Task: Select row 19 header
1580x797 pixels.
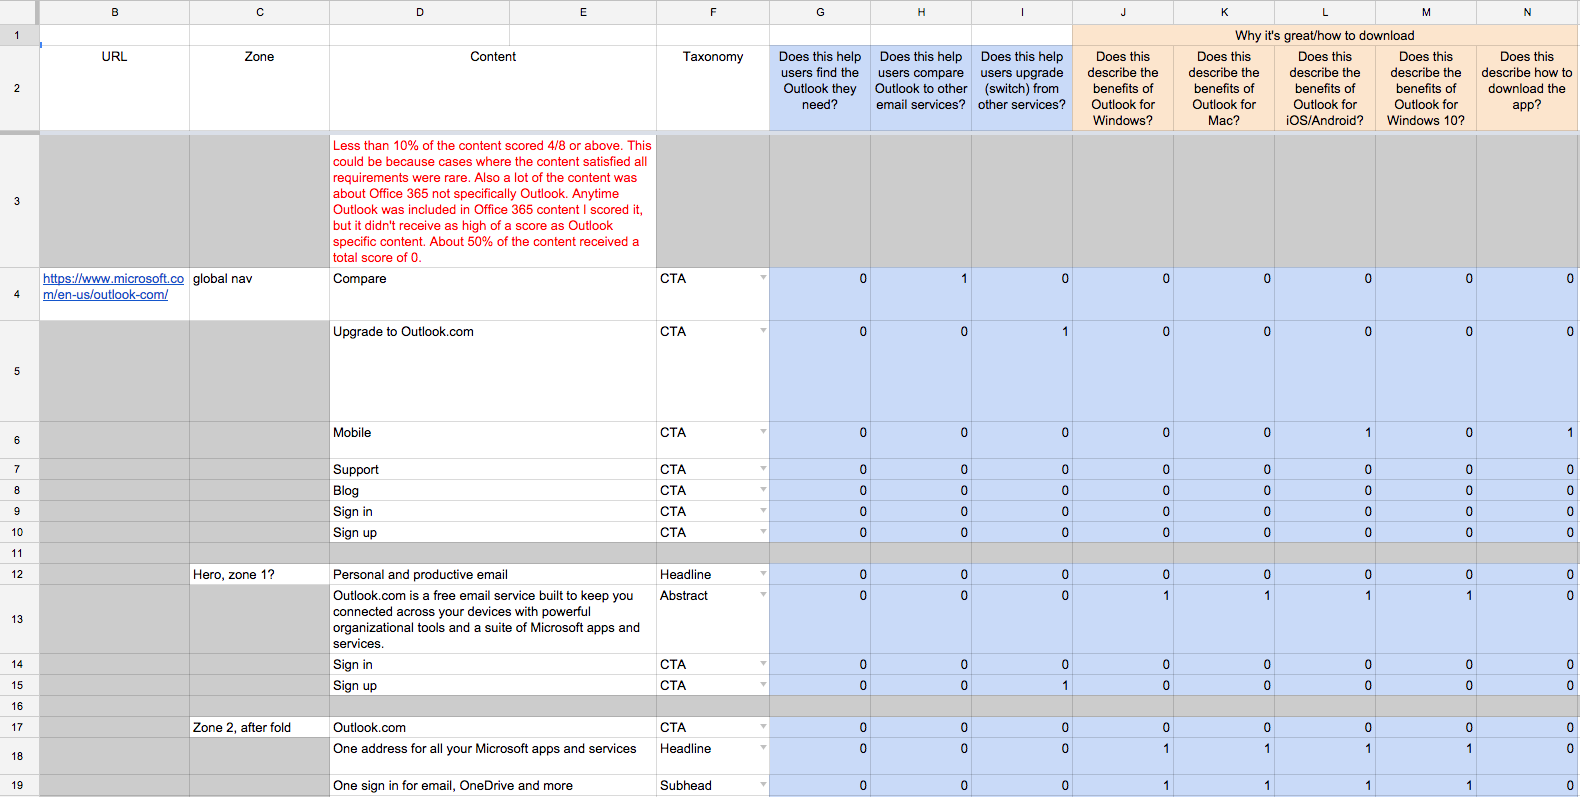Action: point(17,785)
